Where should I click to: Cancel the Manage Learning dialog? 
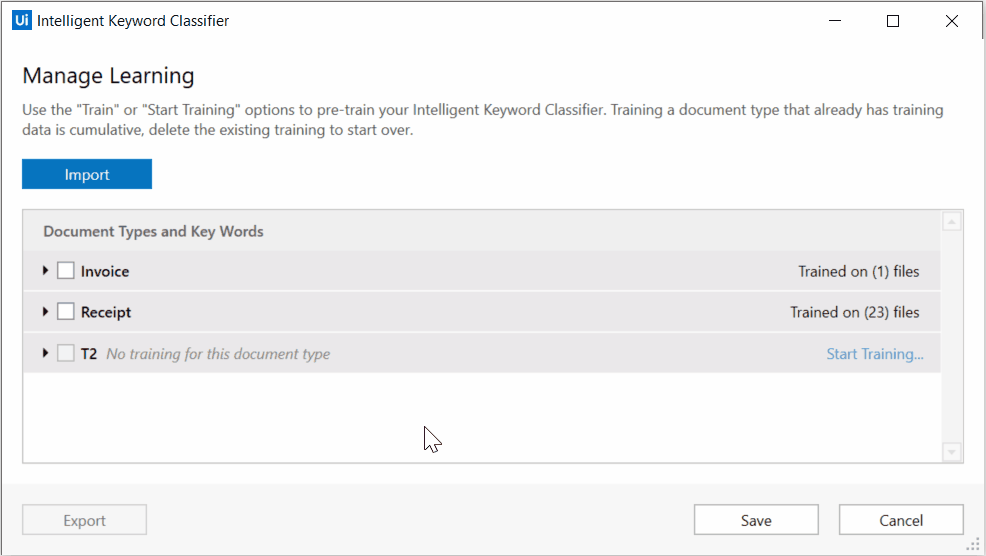tap(900, 520)
